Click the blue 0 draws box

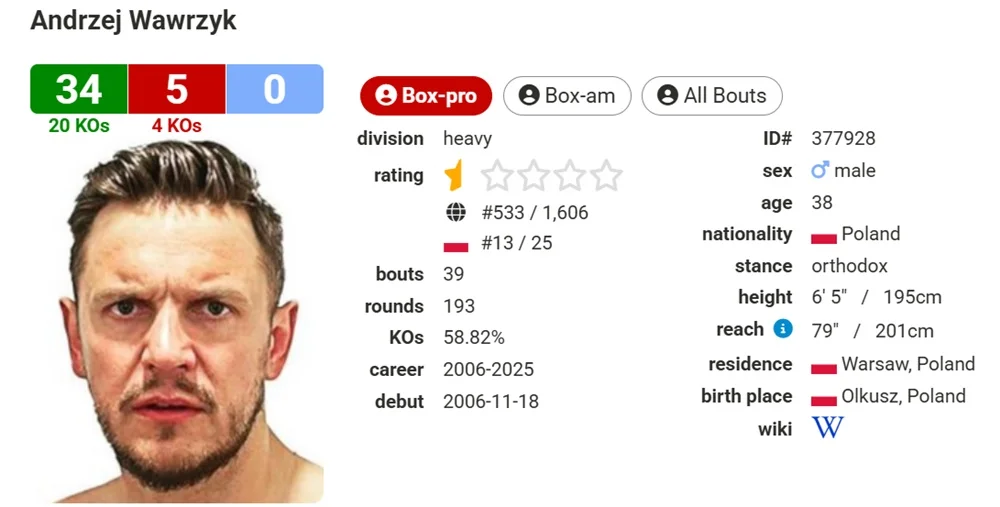tap(274, 89)
